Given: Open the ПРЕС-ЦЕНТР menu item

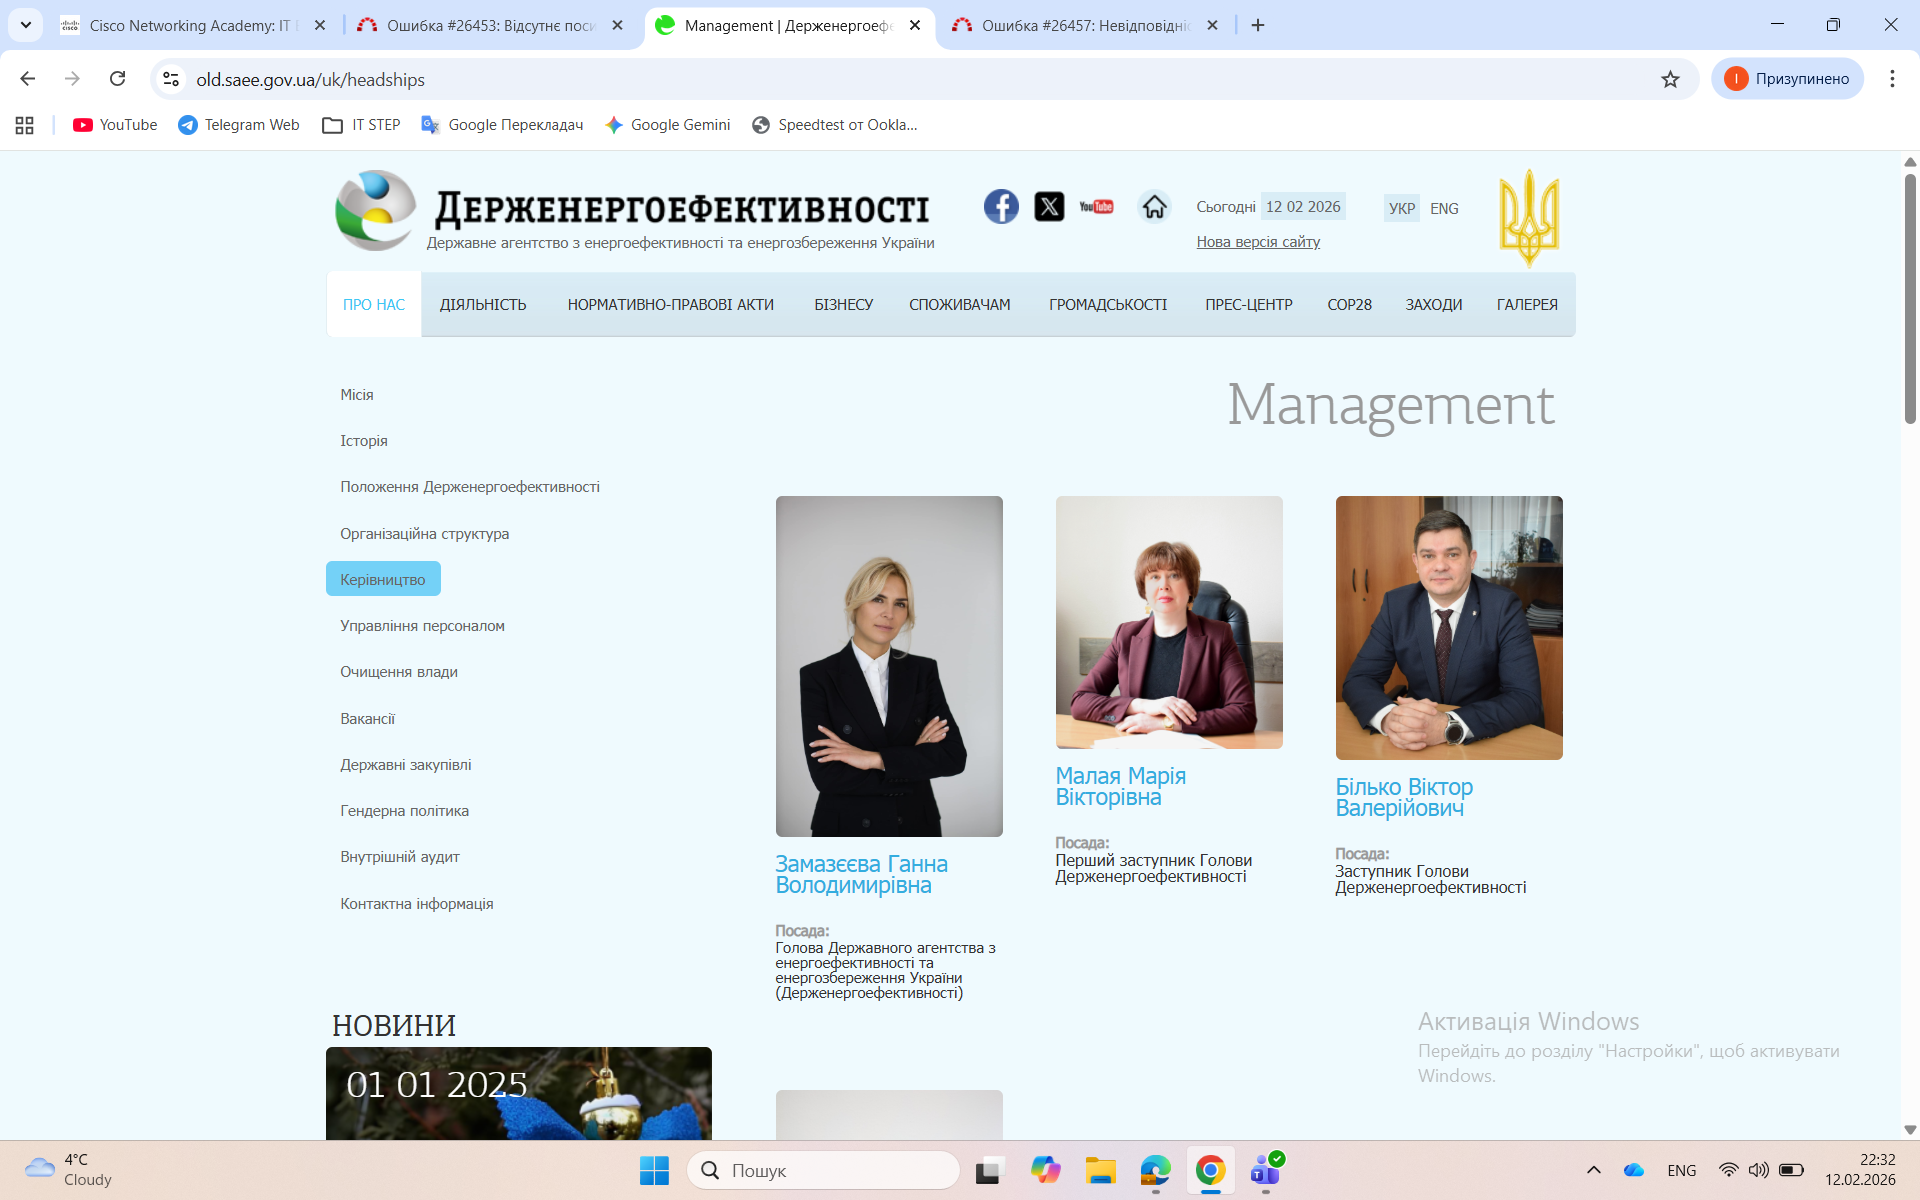Looking at the screenshot, I should (x=1248, y=305).
